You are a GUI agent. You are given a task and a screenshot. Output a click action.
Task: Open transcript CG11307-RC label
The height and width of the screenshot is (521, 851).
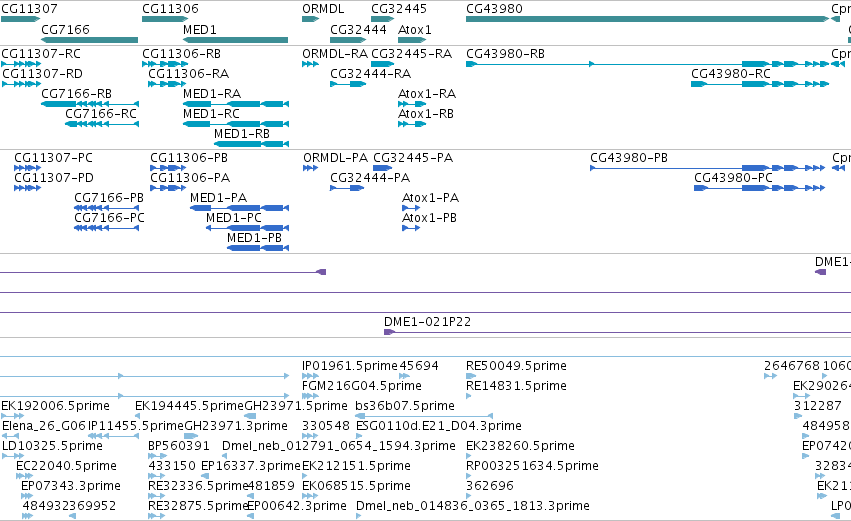tap(41, 54)
